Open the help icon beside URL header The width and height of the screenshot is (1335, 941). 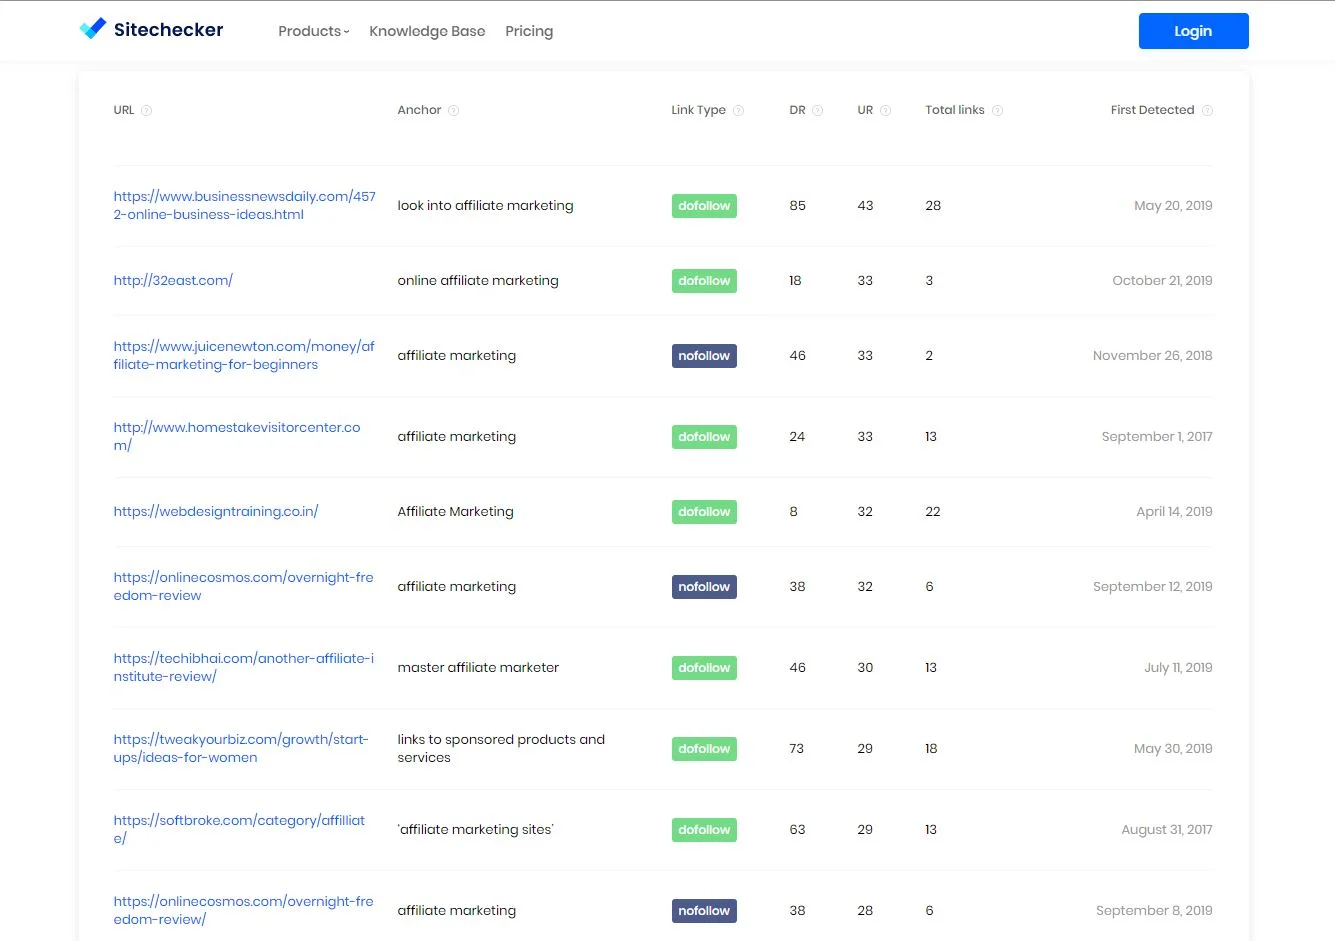pyautogui.click(x=146, y=110)
